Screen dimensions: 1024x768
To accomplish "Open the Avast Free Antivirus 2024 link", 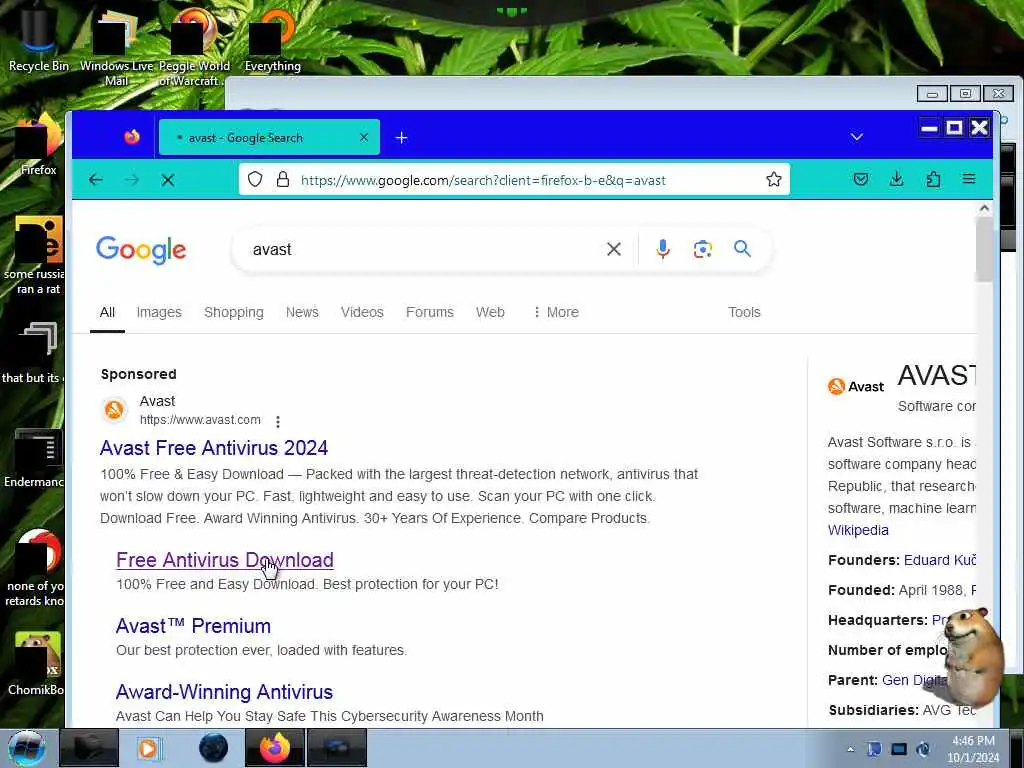I will coord(214,448).
